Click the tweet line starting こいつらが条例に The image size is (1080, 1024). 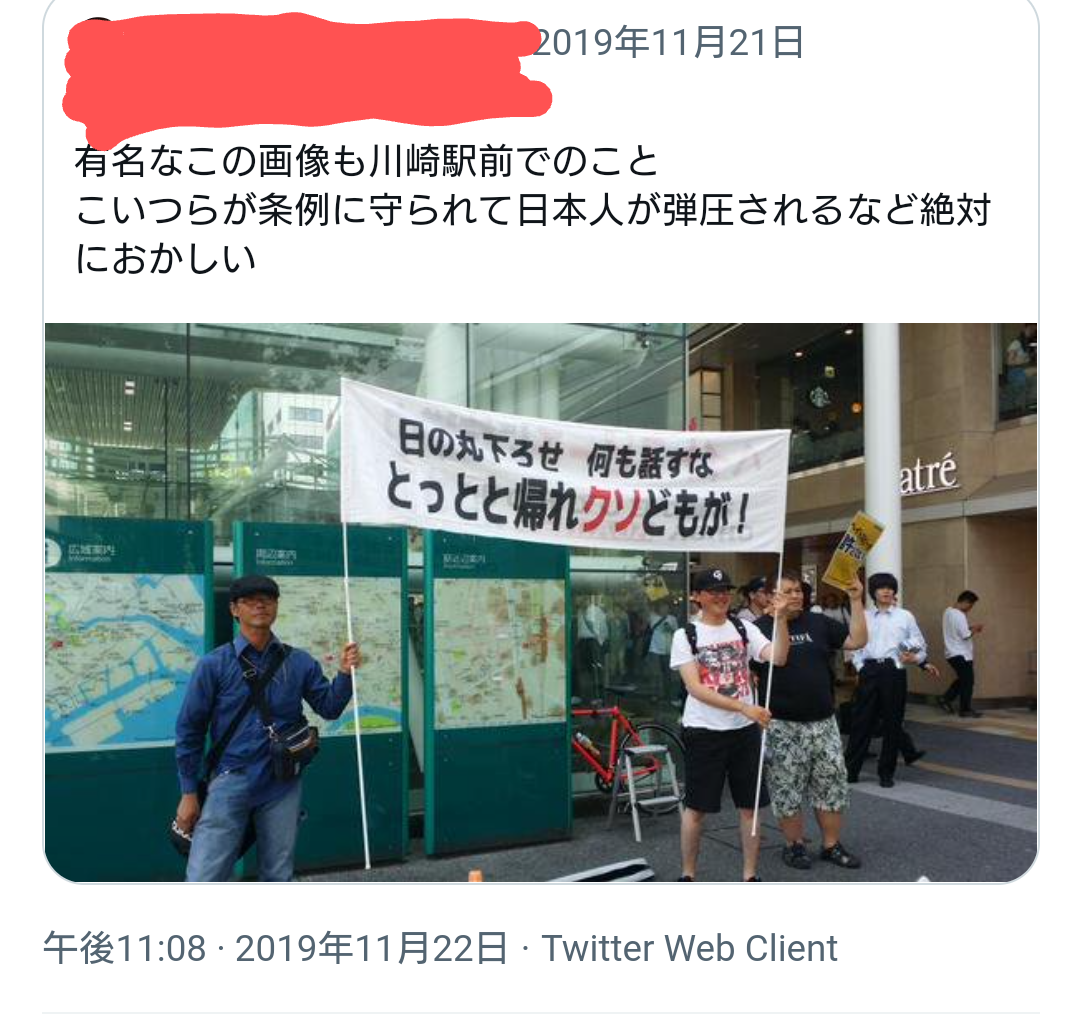pyautogui.click(x=532, y=210)
